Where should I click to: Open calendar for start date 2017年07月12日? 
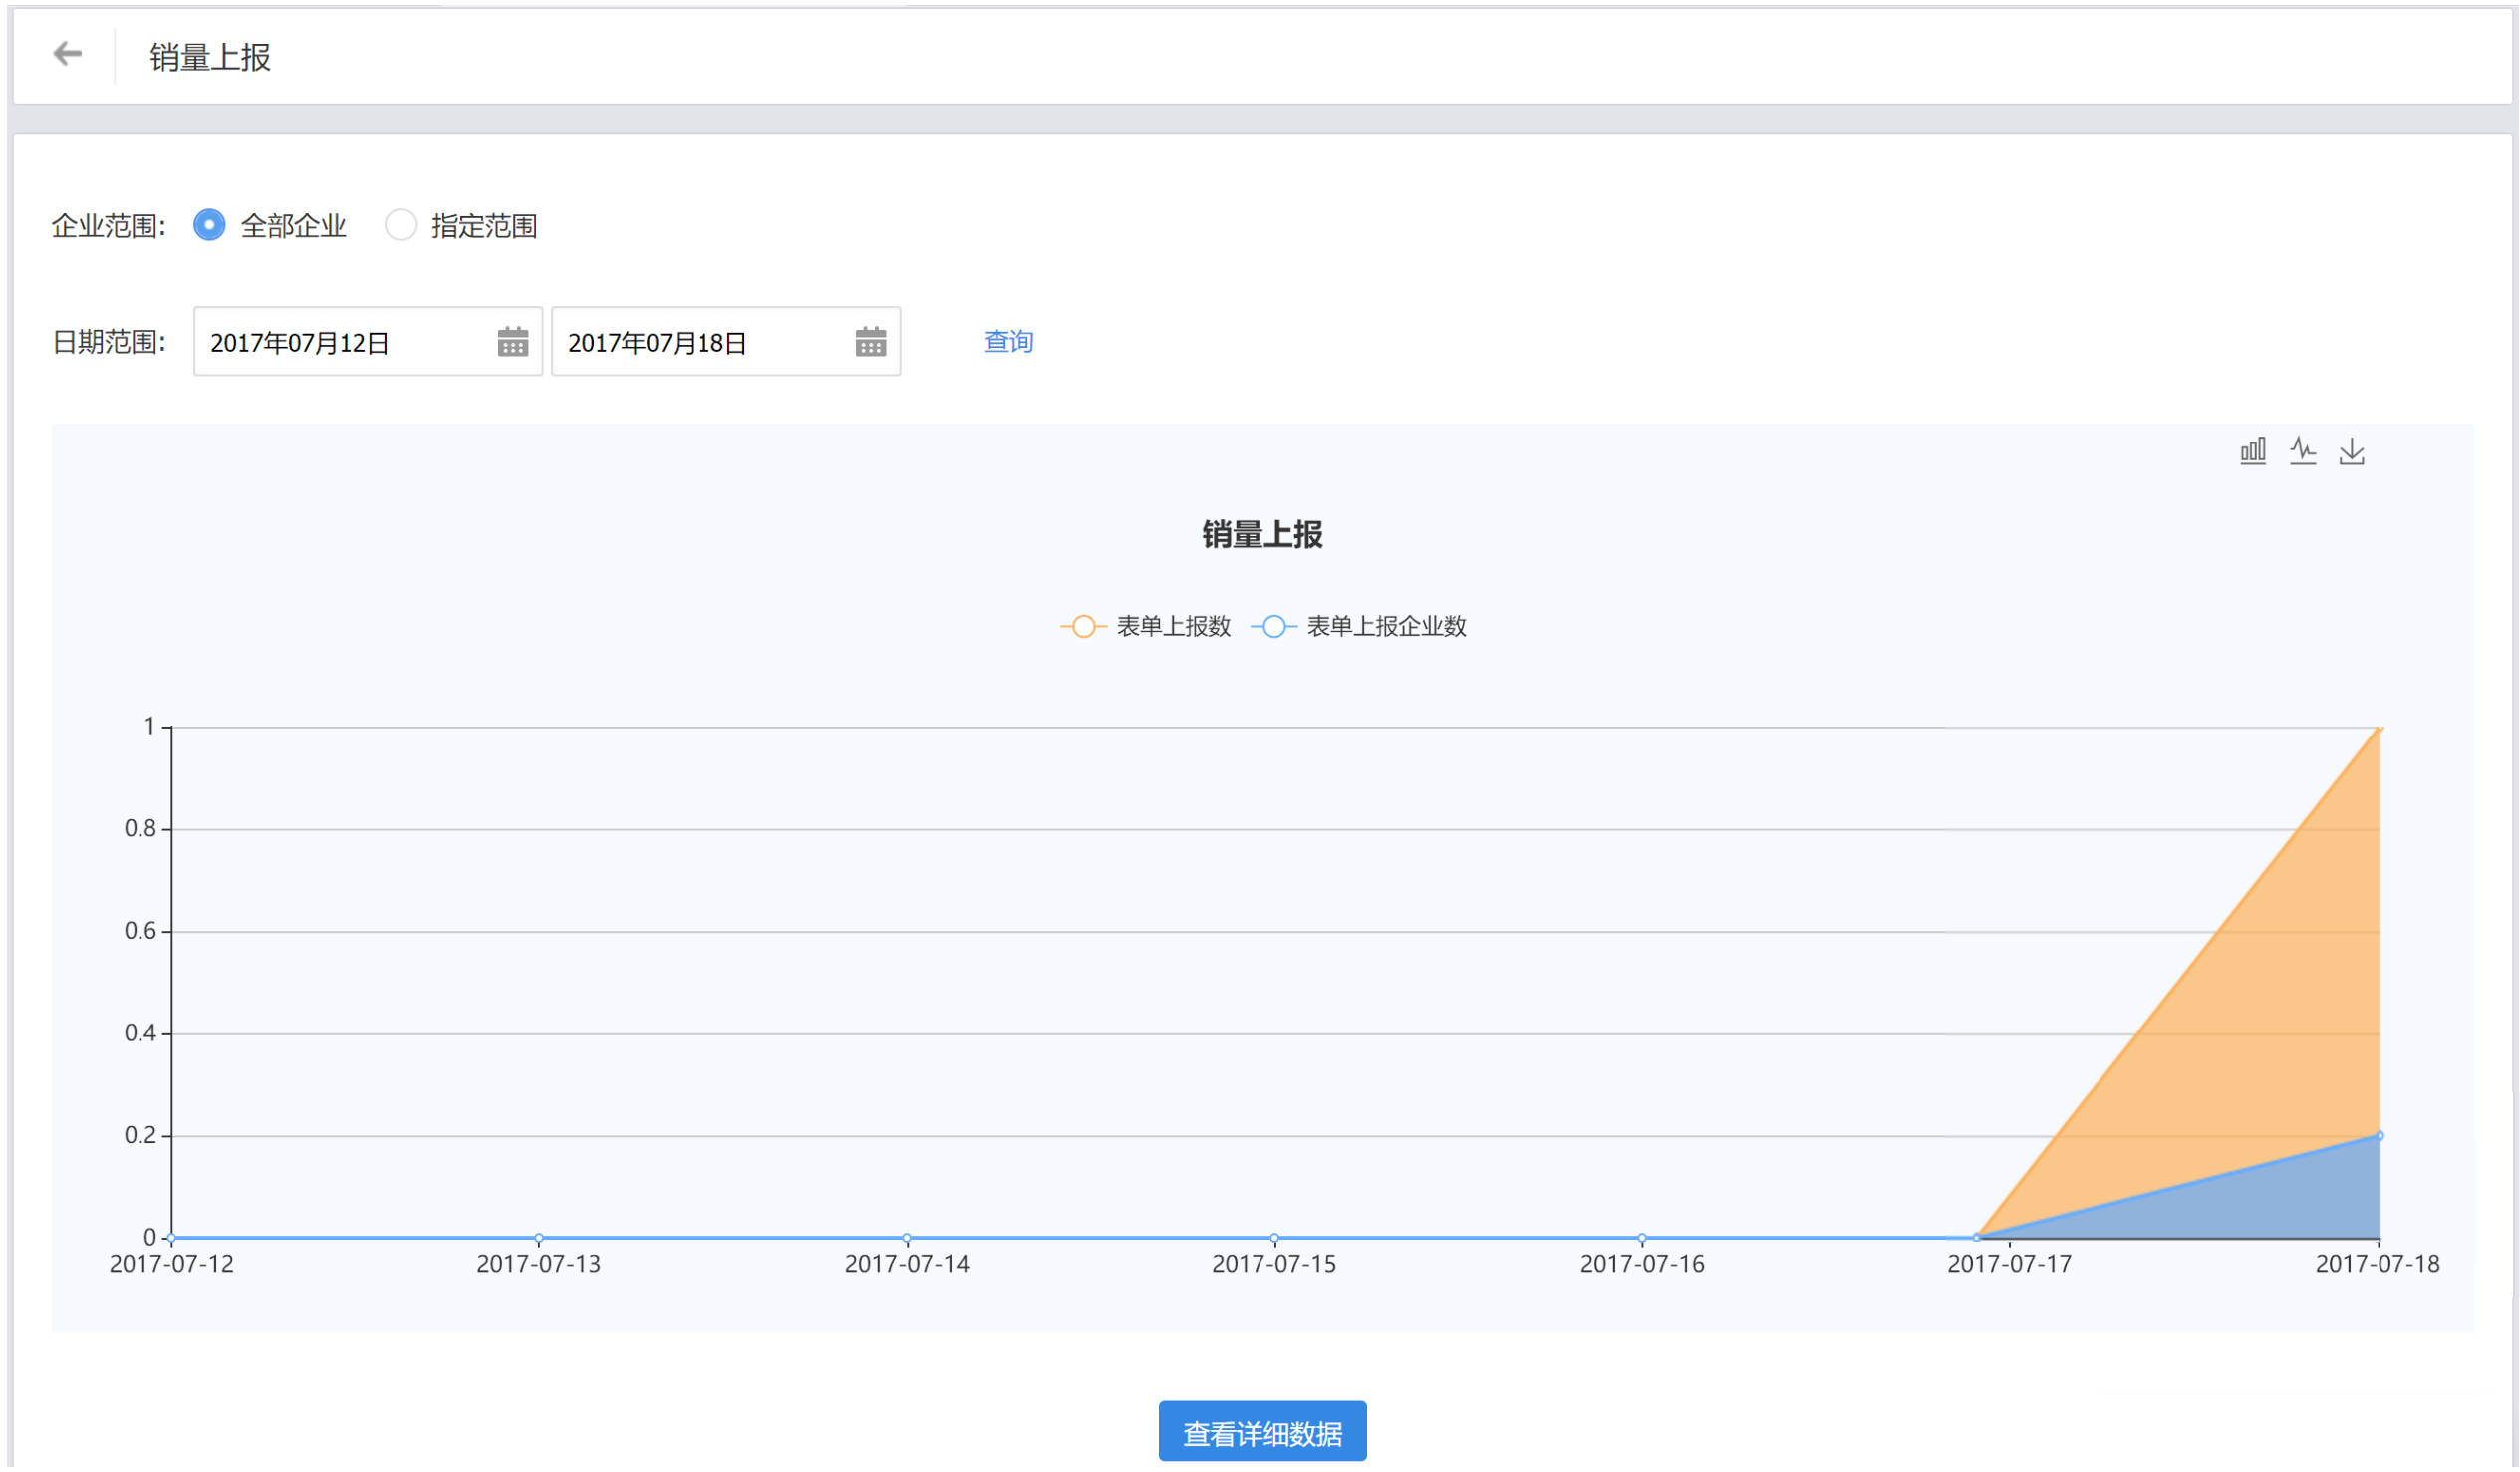513,342
